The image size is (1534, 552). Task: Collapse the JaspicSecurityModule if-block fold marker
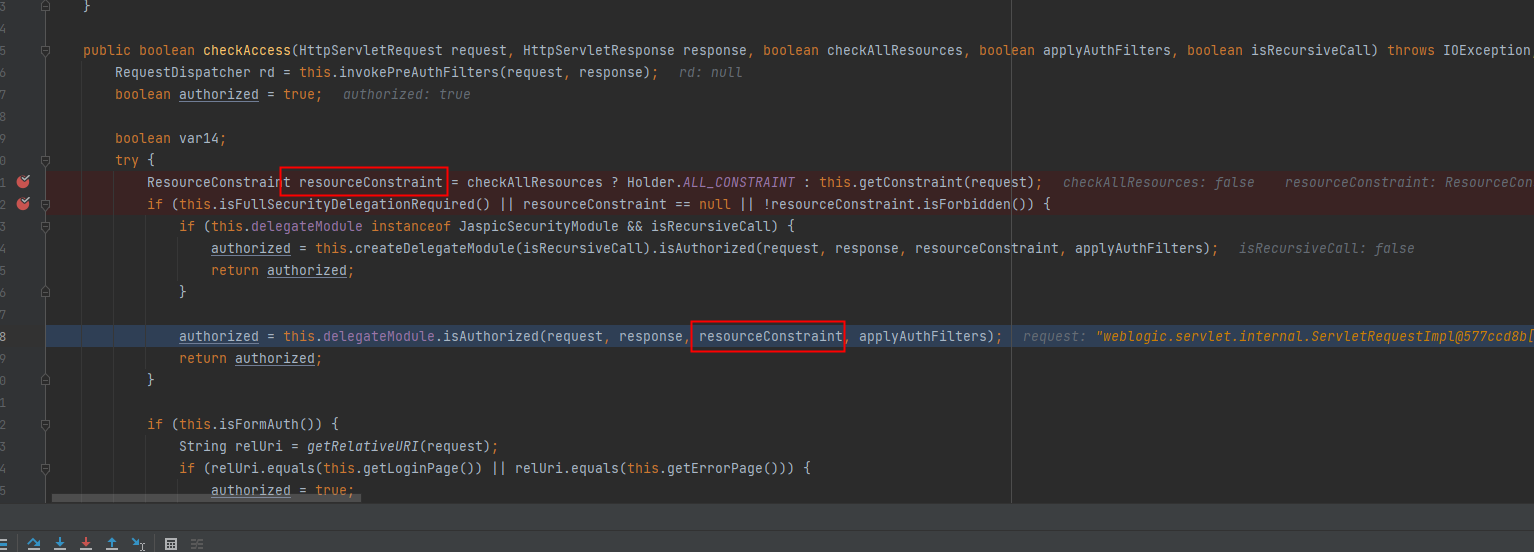click(45, 226)
